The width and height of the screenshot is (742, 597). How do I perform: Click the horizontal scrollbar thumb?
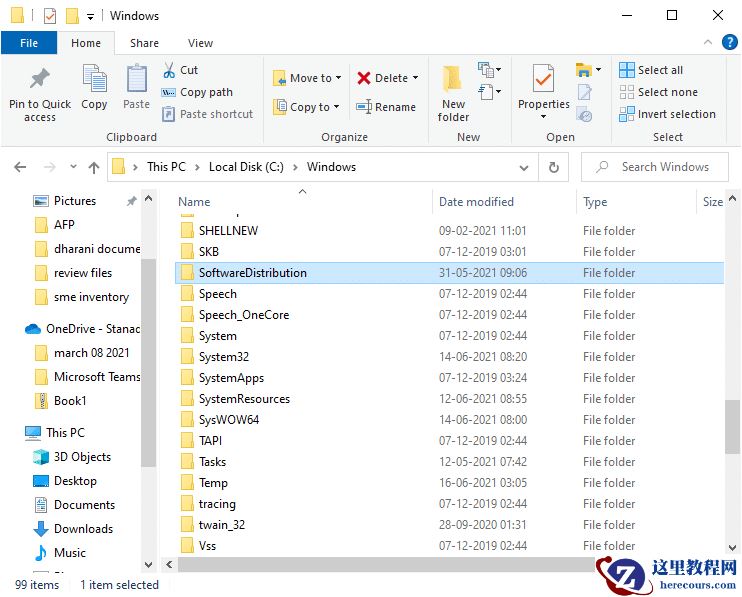point(386,564)
